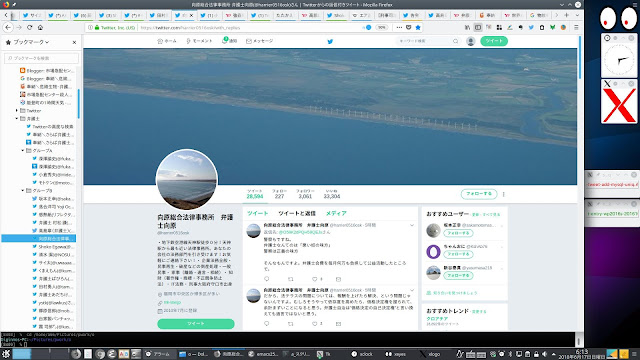Open the page actions three-dots menu
This screenshot has height=360, width=640.
pos(399,27)
